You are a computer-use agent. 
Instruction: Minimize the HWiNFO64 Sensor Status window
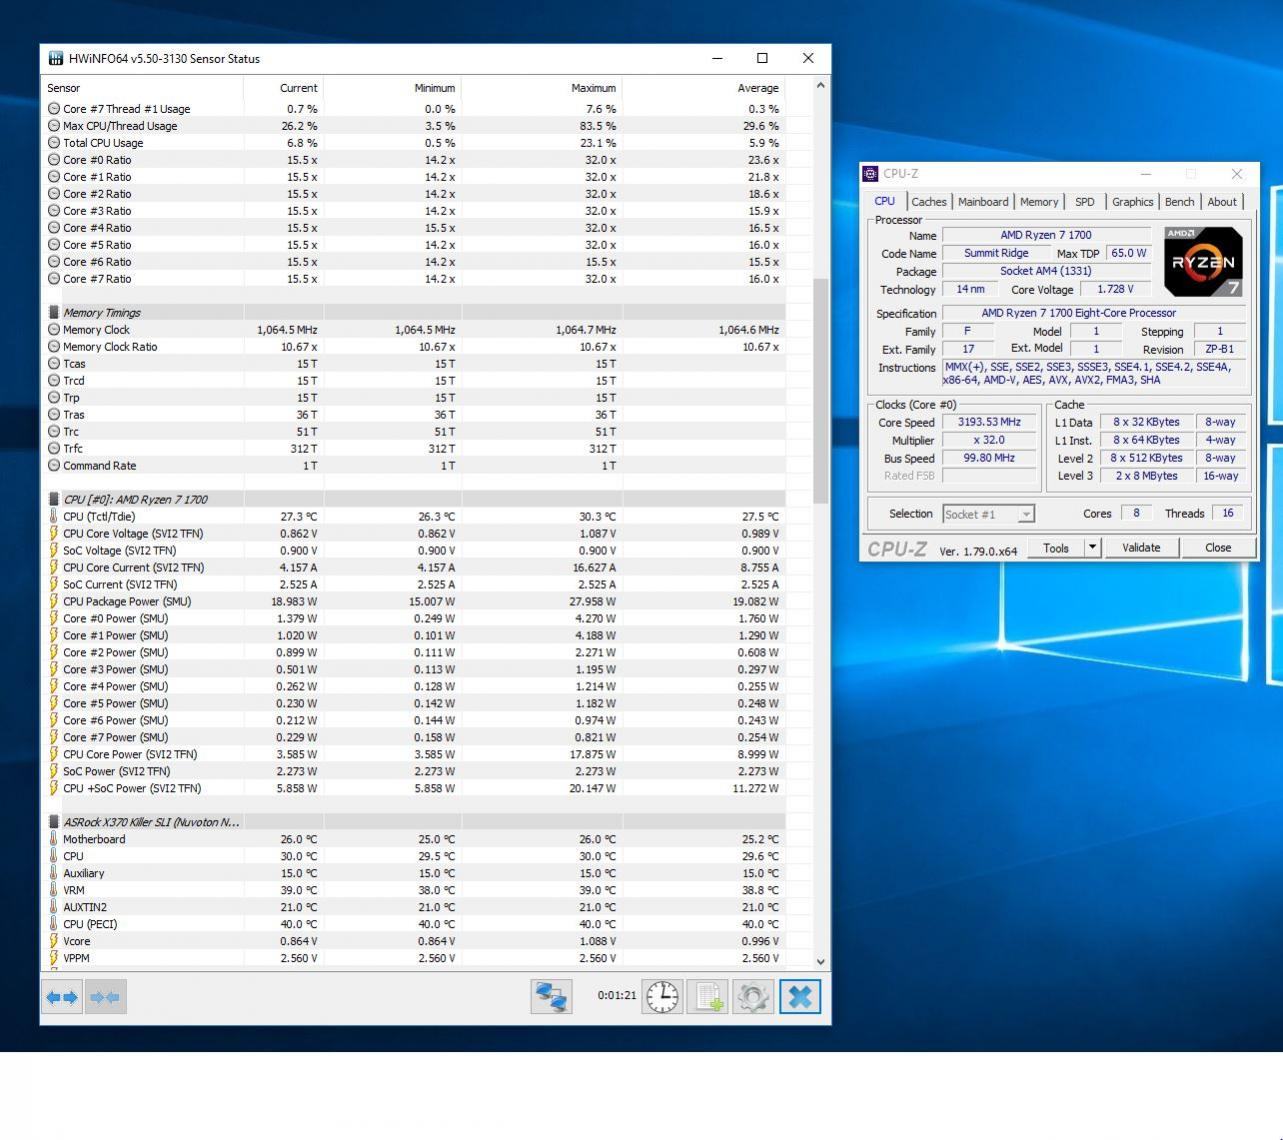(717, 58)
